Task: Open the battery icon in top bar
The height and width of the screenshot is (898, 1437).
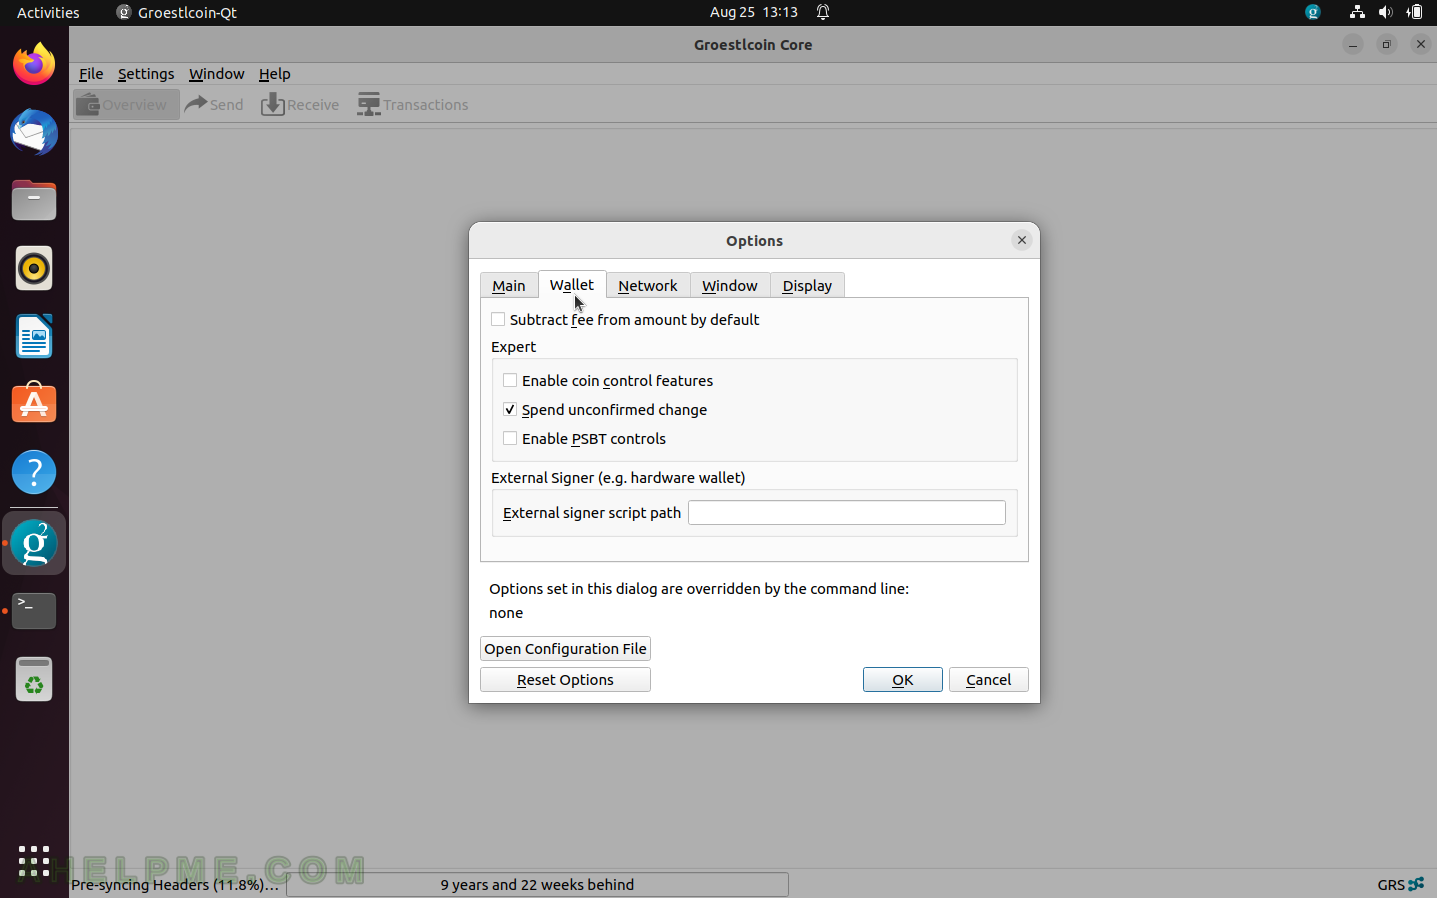Action: pyautogui.click(x=1414, y=12)
